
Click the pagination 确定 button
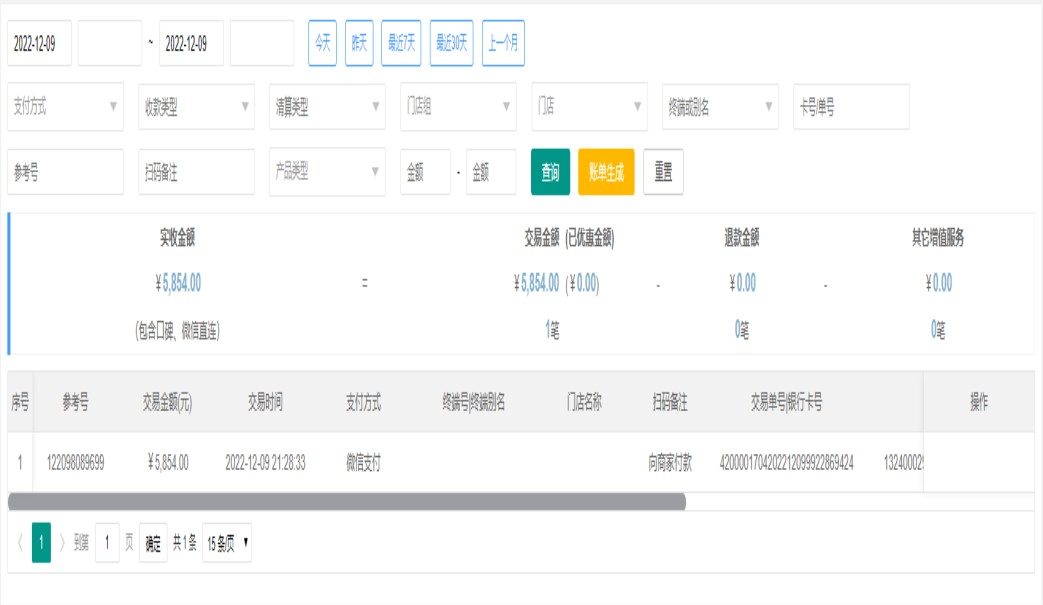(x=153, y=543)
